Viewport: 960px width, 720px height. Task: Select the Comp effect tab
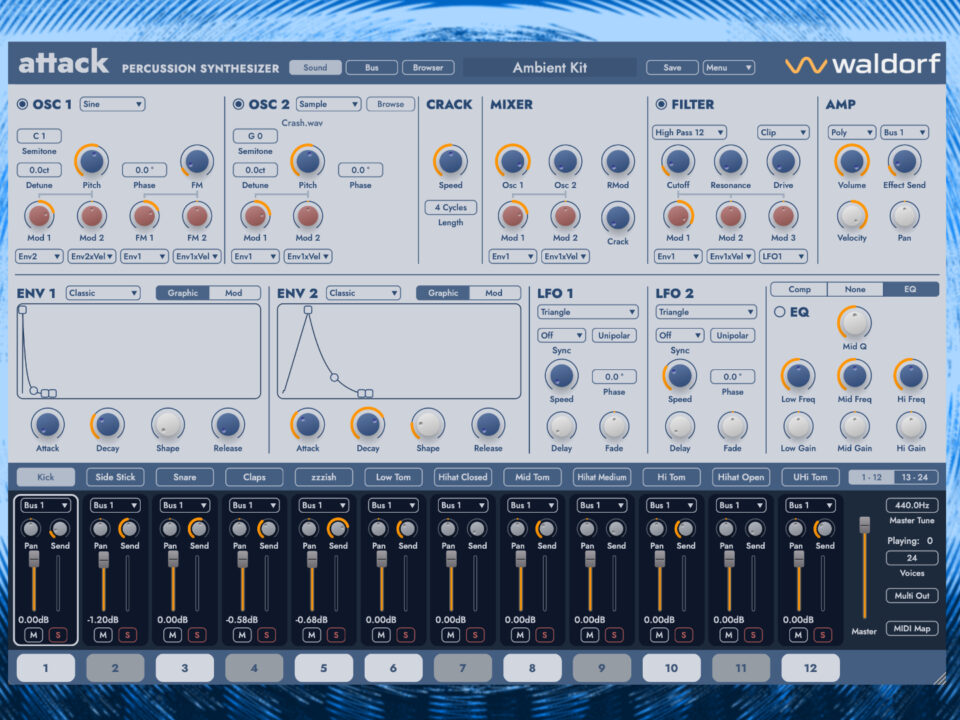pos(799,289)
